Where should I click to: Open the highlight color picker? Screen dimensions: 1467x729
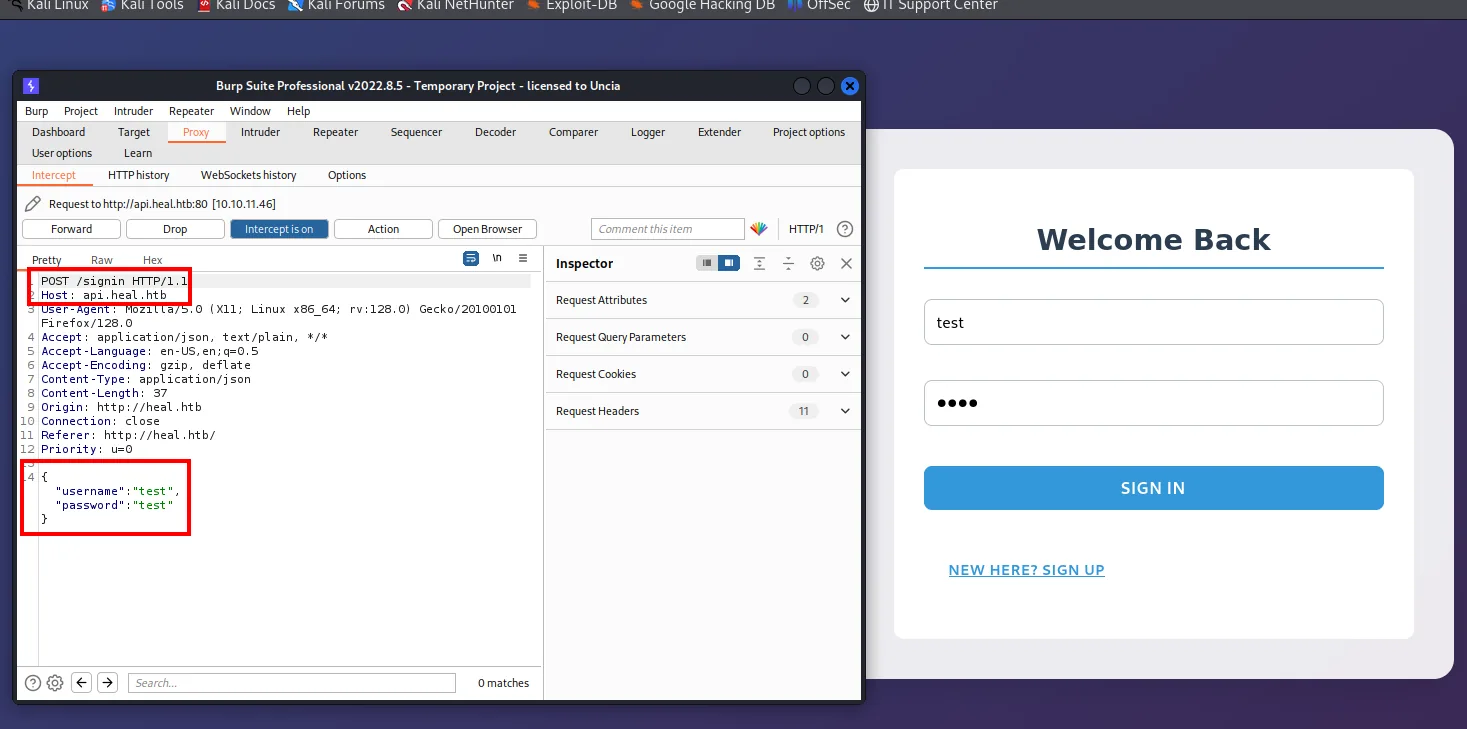(x=759, y=229)
